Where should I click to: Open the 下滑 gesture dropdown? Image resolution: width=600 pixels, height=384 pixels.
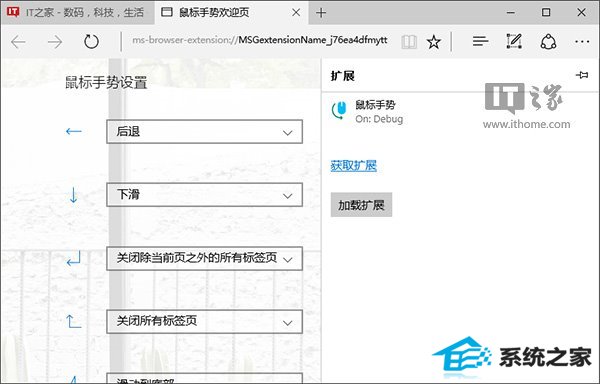pos(204,195)
